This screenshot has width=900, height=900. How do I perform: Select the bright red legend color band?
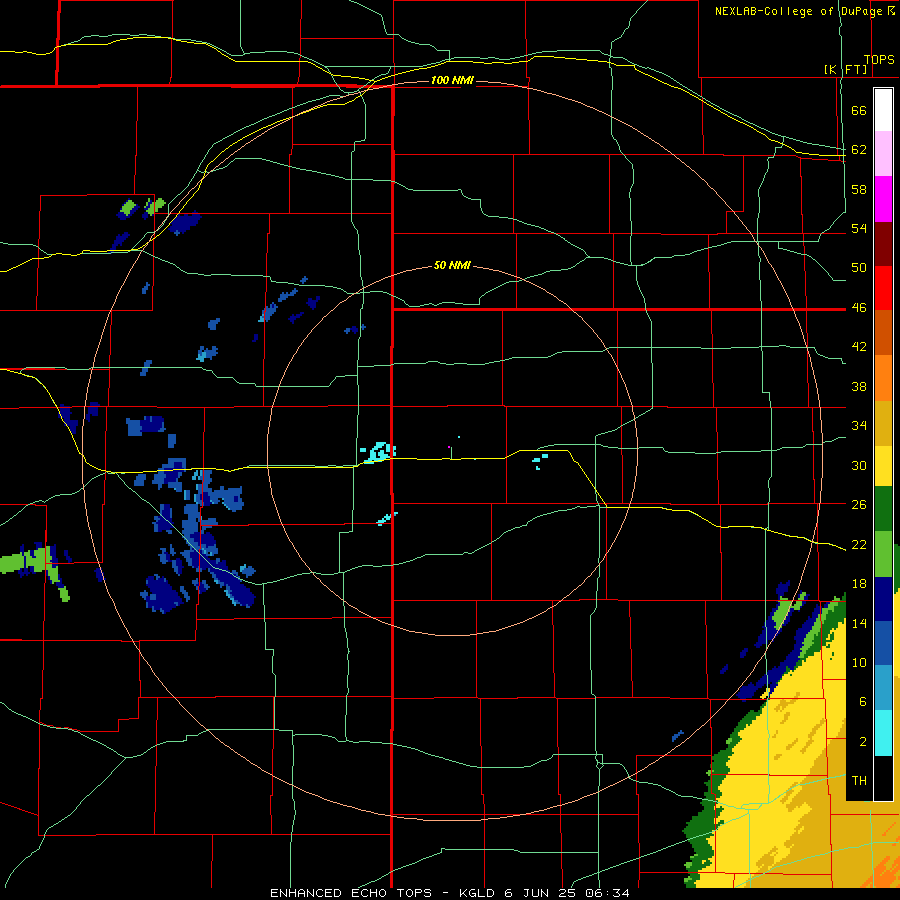click(x=883, y=288)
